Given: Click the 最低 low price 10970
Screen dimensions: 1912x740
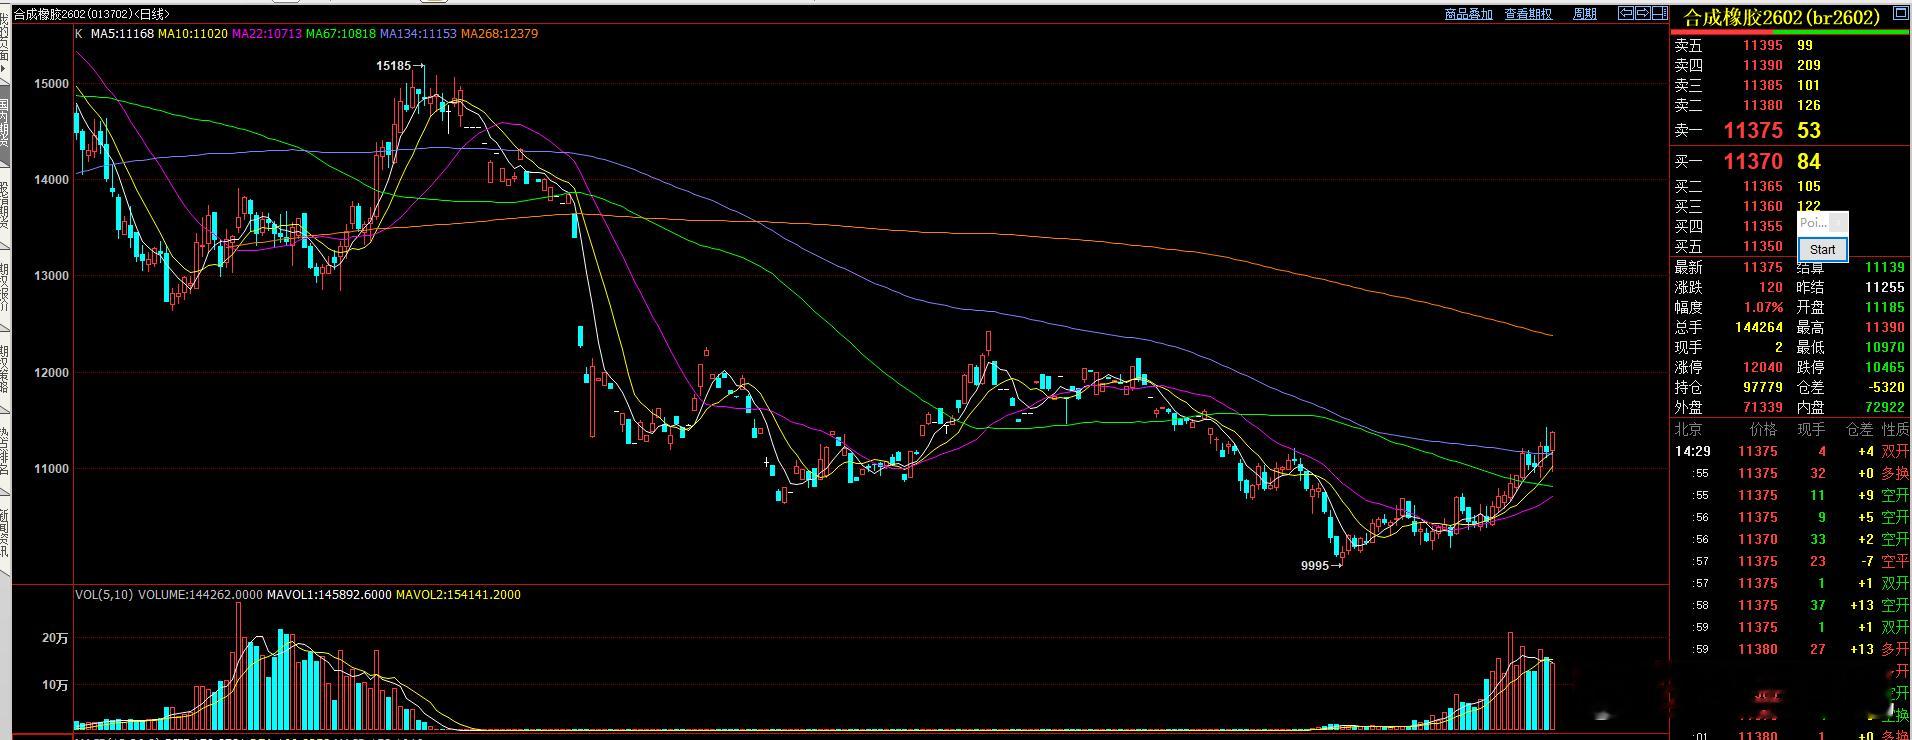Looking at the screenshot, I should tap(1884, 347).
